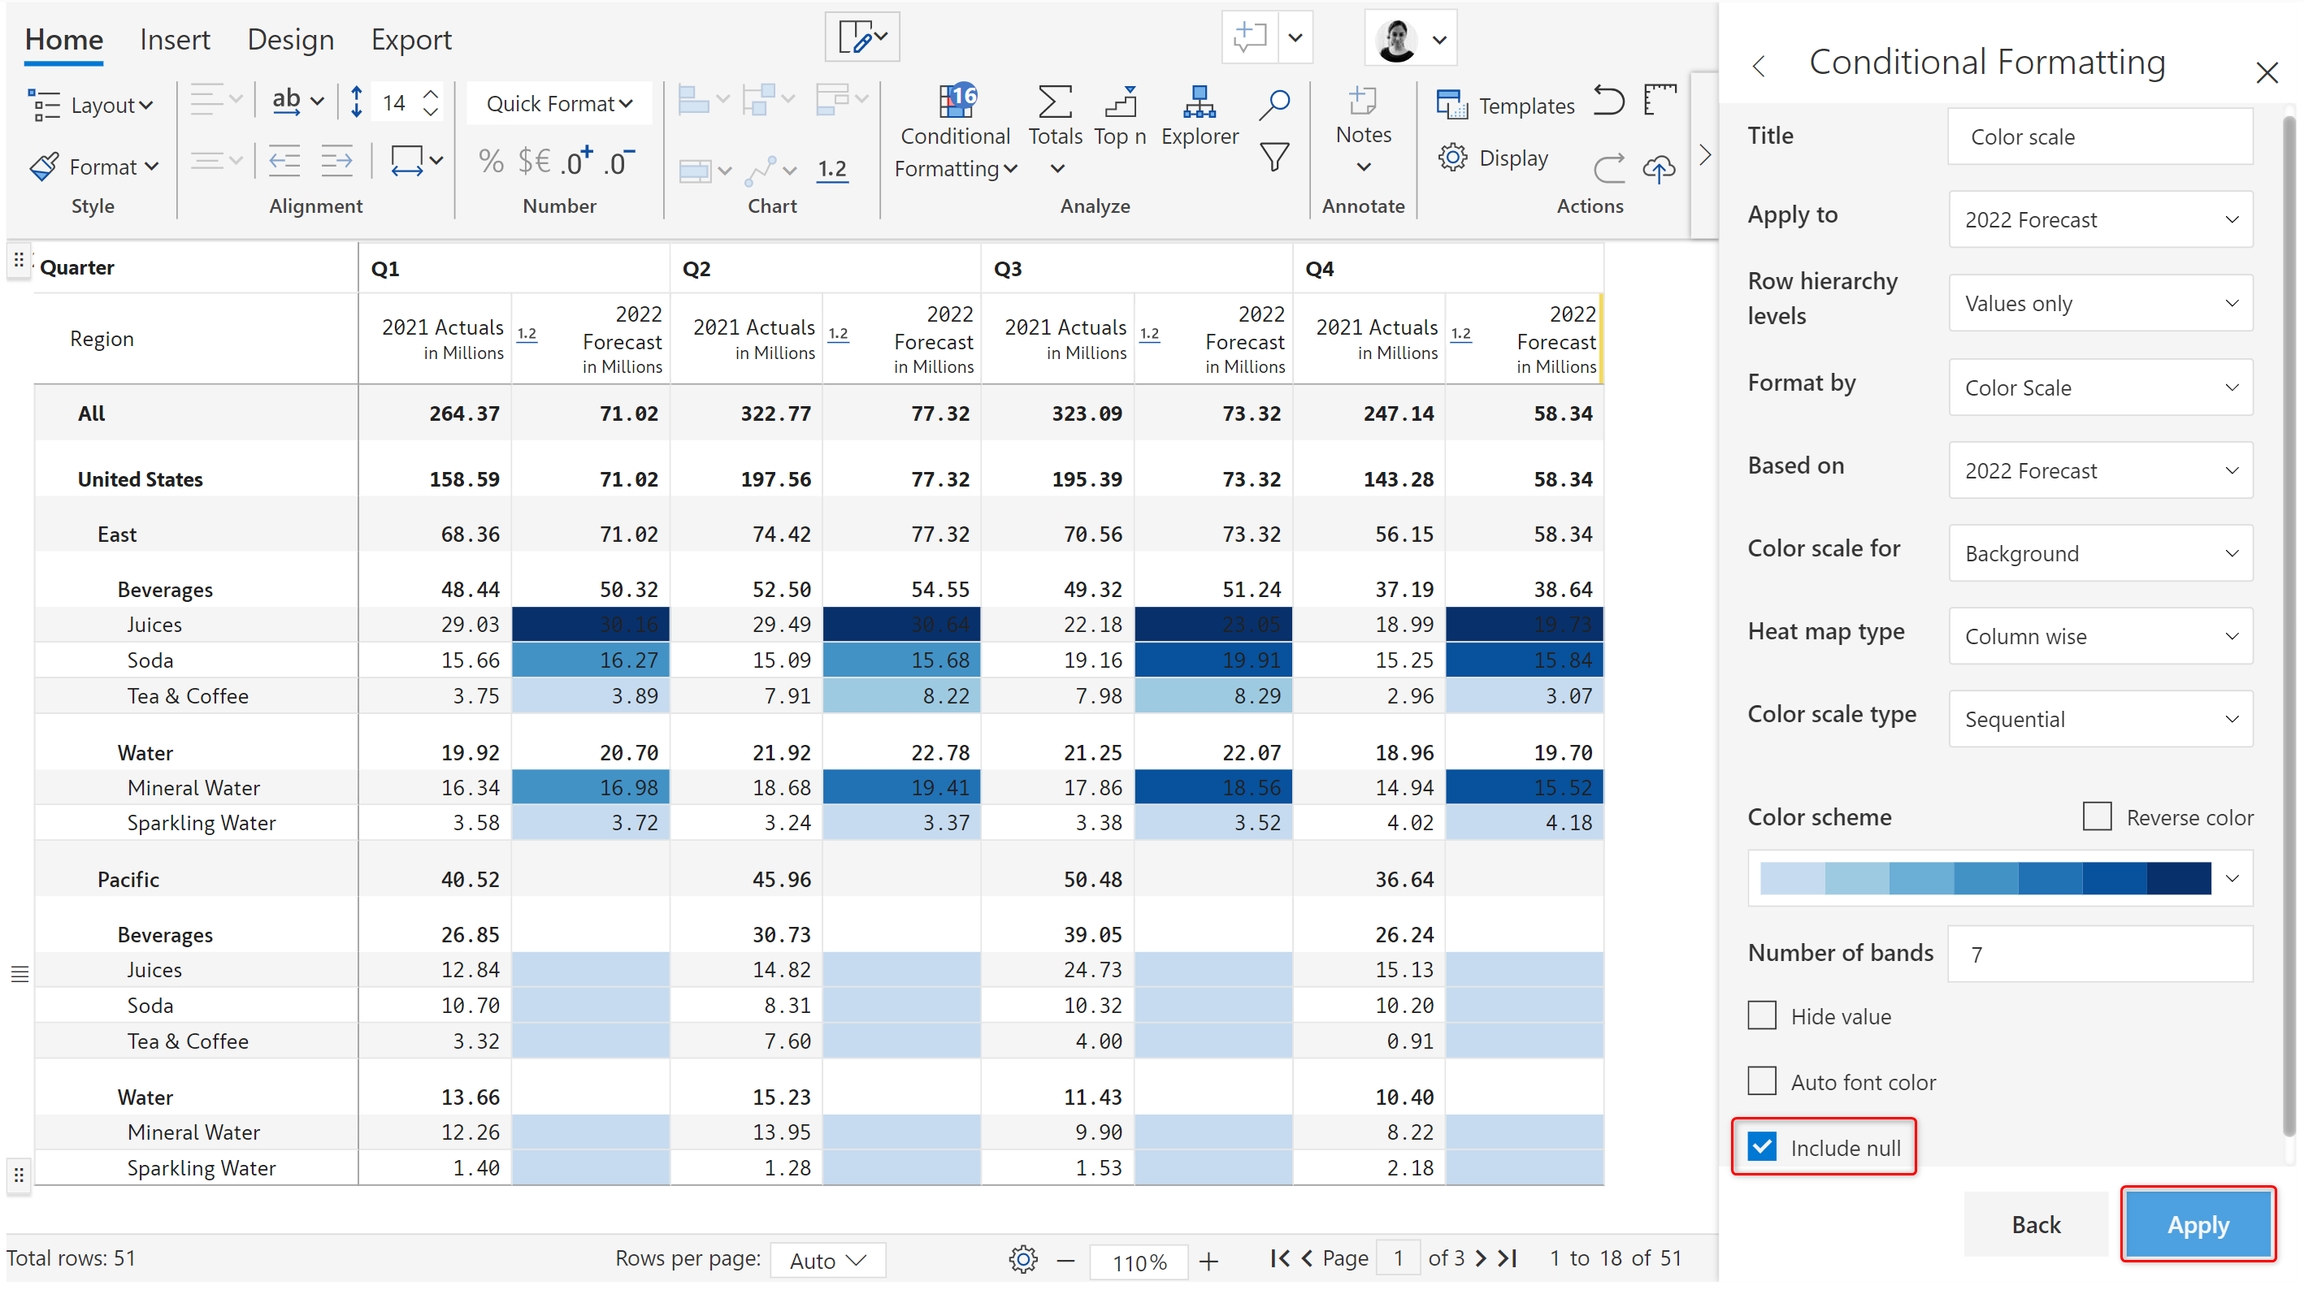Click the undo arrow icon
The image size is (2304, 1290).
coord(1608,101)
